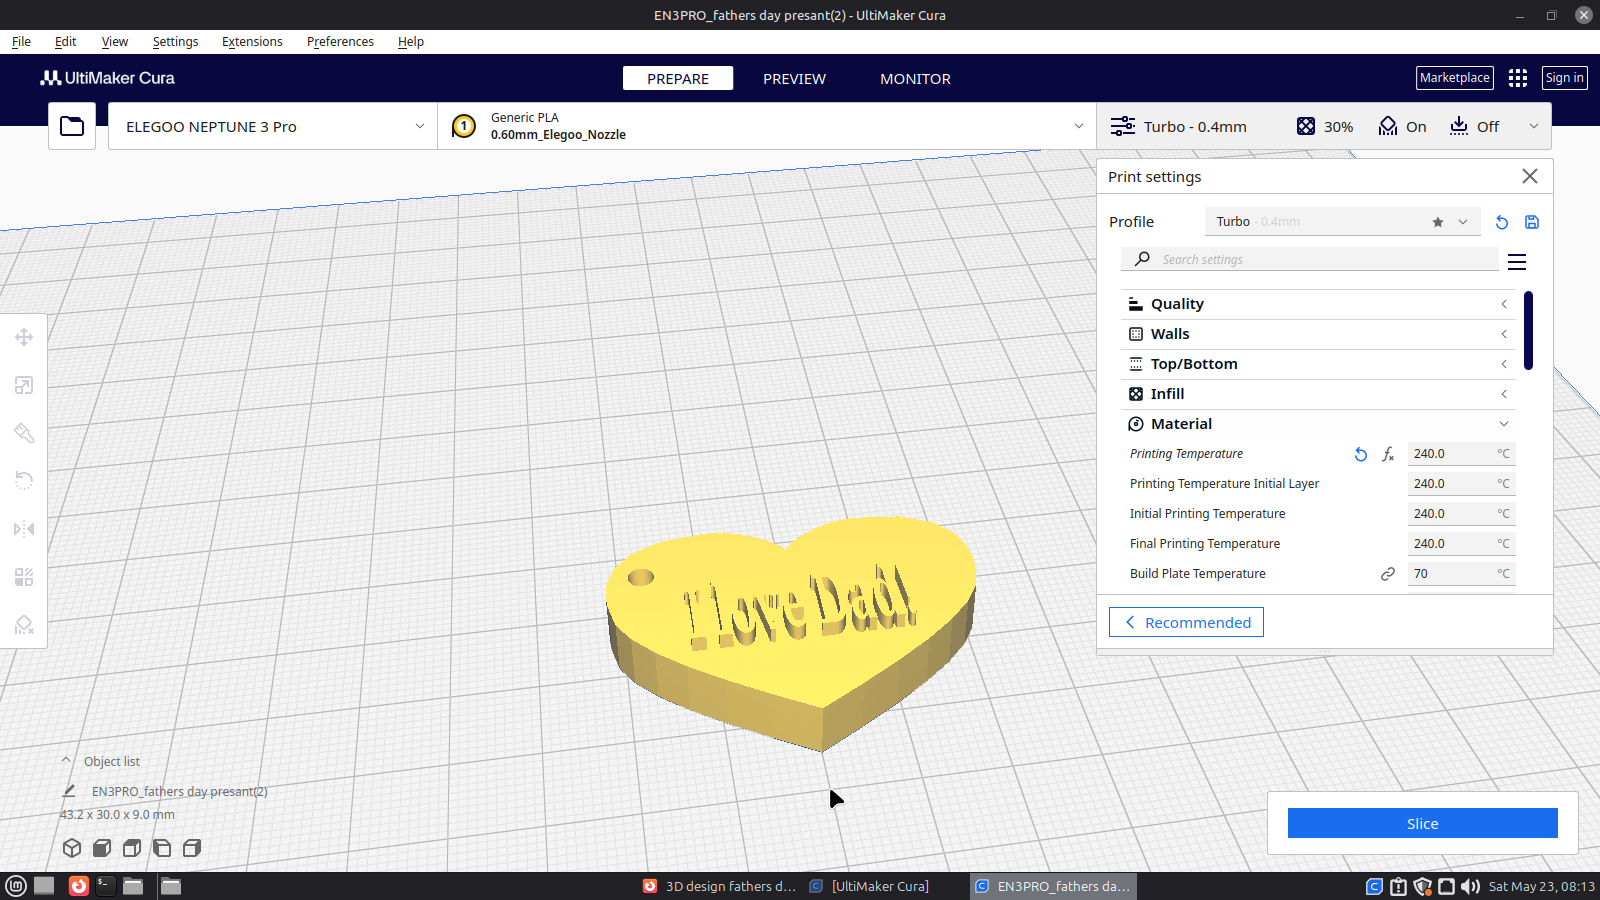Click the Slice button
This screenshot has width=1600, height=900.
[x=1423, y=823]
